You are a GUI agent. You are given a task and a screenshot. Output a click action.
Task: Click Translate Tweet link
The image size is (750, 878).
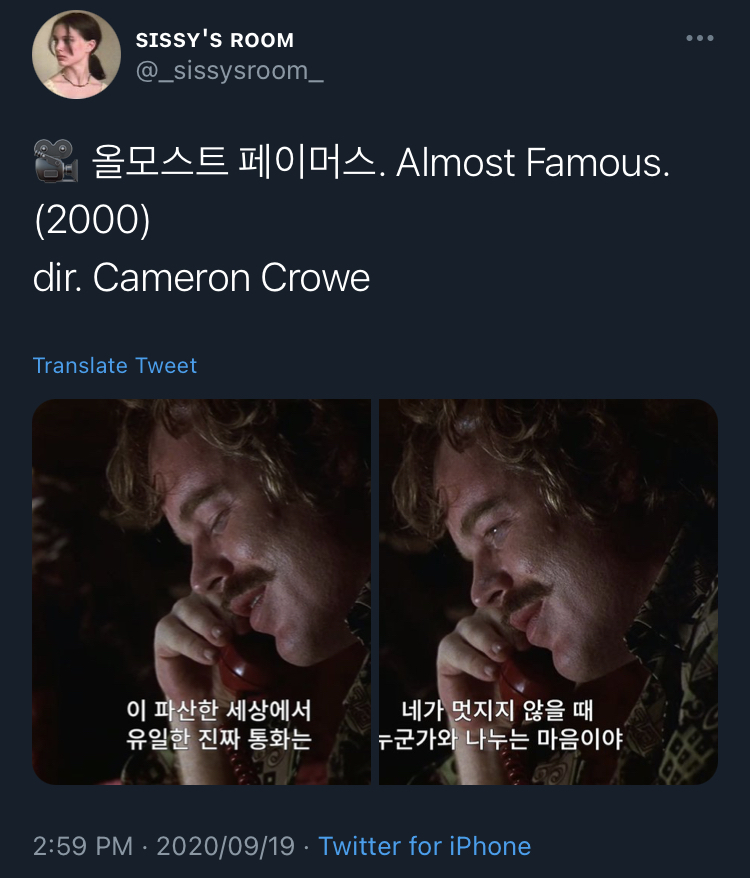coord(115,366)
